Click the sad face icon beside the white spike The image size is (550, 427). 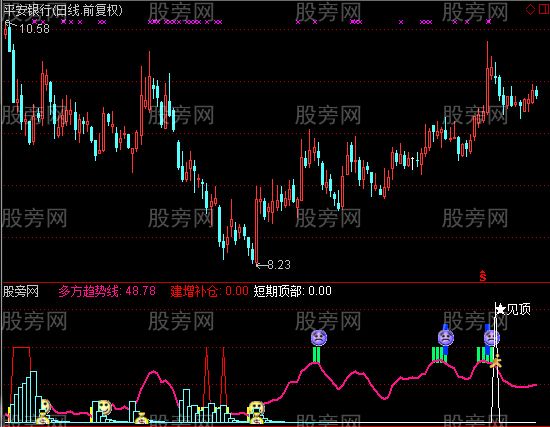coord(491,338)
